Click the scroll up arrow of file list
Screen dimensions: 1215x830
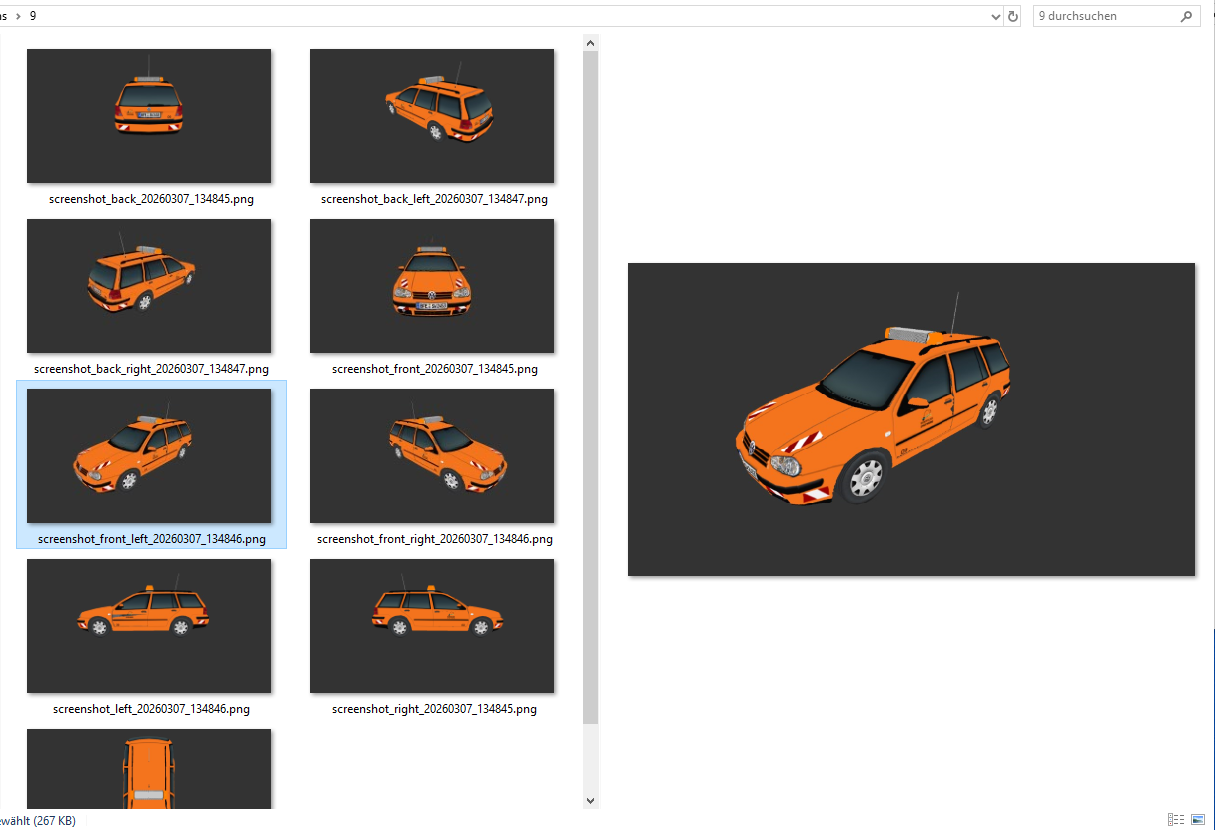coord(590,43)
